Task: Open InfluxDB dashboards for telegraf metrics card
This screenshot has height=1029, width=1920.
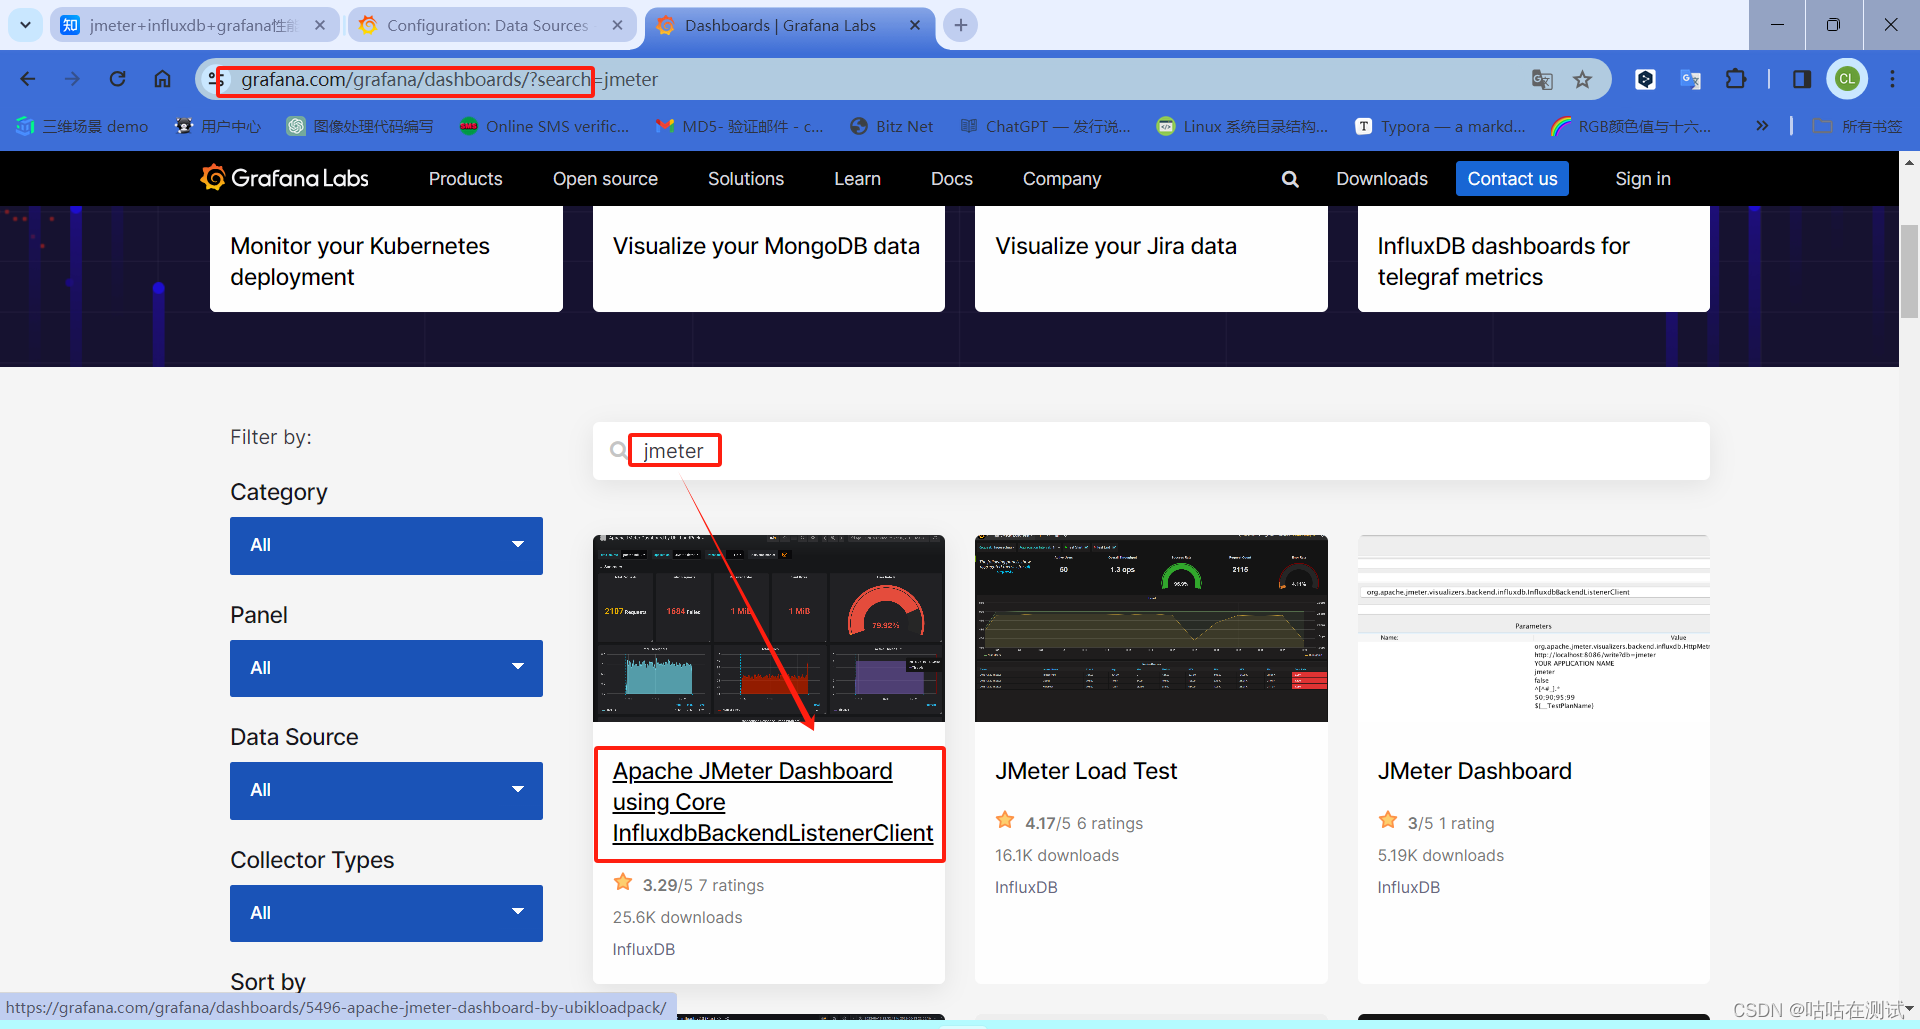Action: [x=1533, y=259]
